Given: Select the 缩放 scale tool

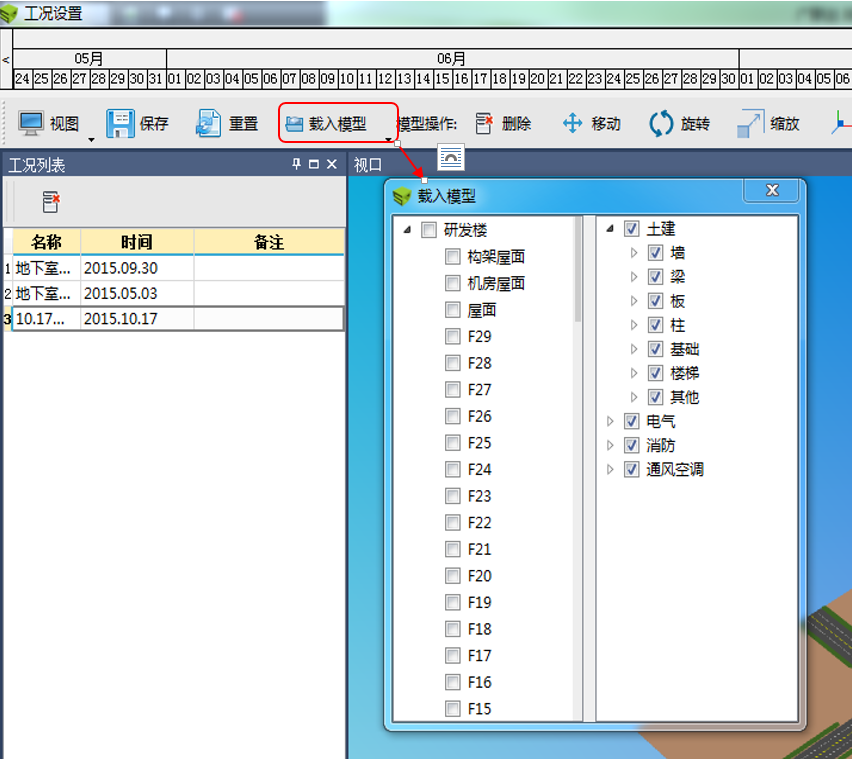Looking at the screenshot, I should tap(768, 124).
